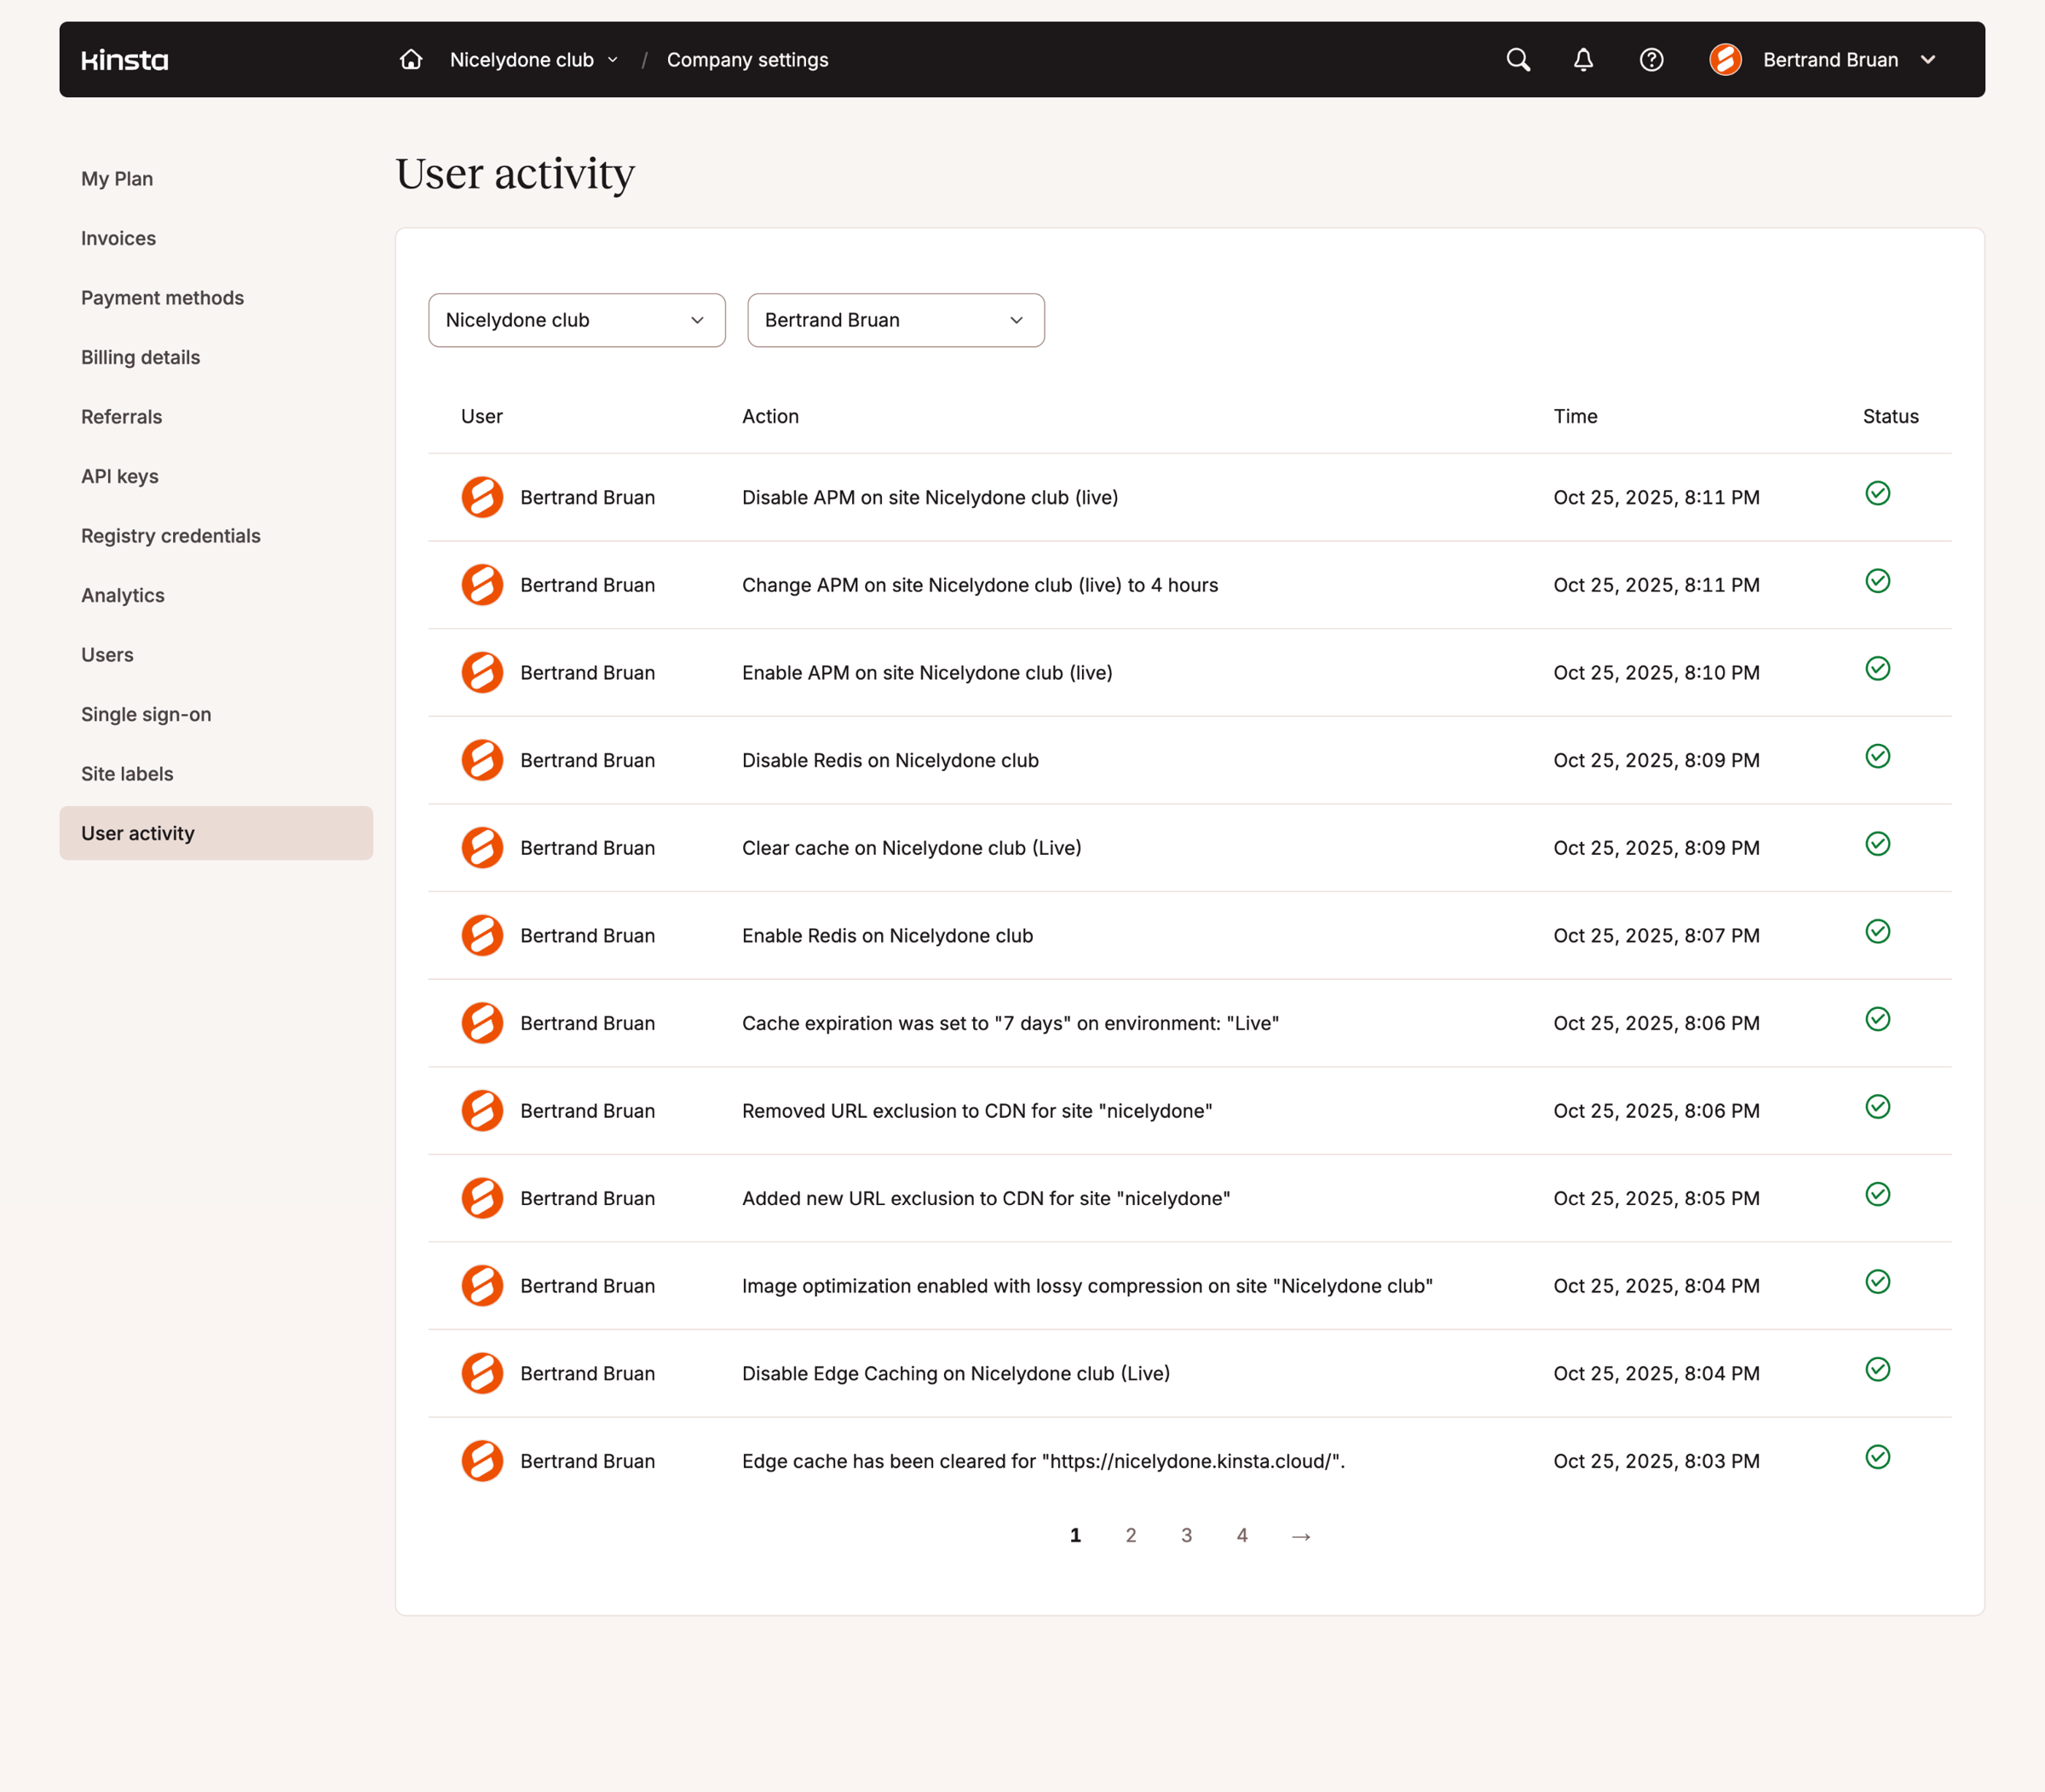The height and width of the screenshot is (1792, 2045).
Task: Click avatar in Enable Redis row
Action: click(482, 935)
